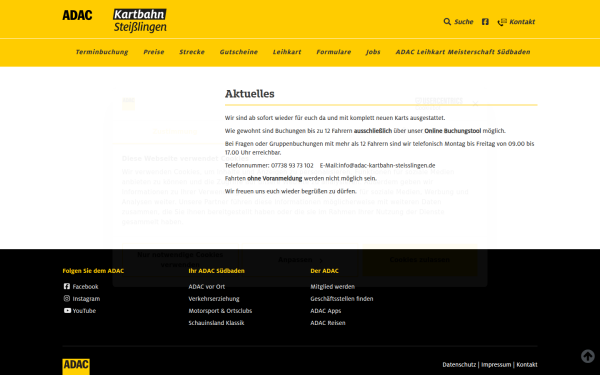600x375 pixels.
Task: Click the Facebook icon in footer
Action: point(67,286)
